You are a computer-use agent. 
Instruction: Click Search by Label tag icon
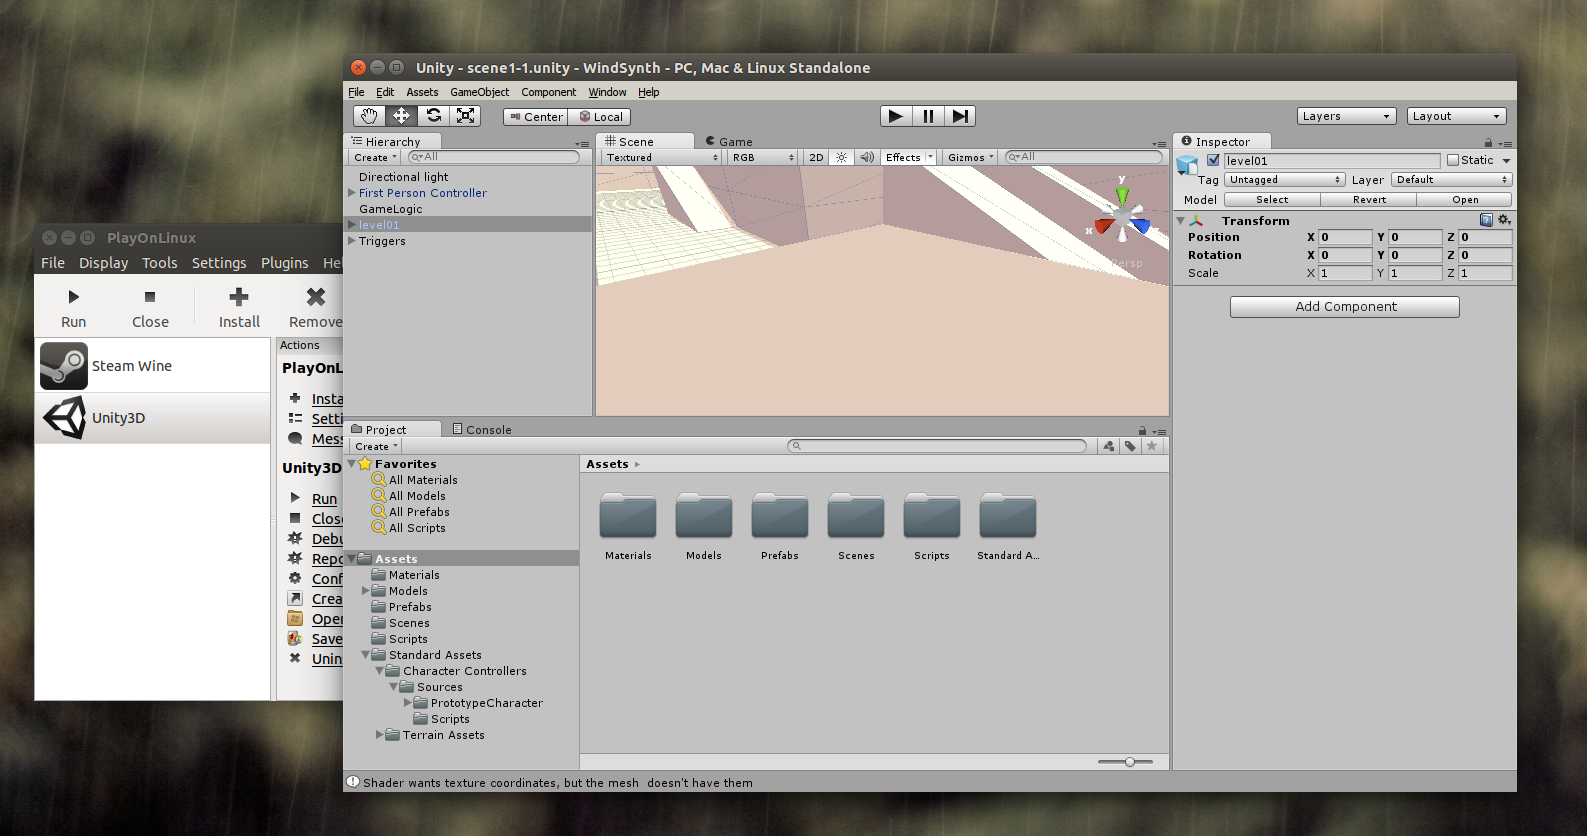click(1130, 446)
